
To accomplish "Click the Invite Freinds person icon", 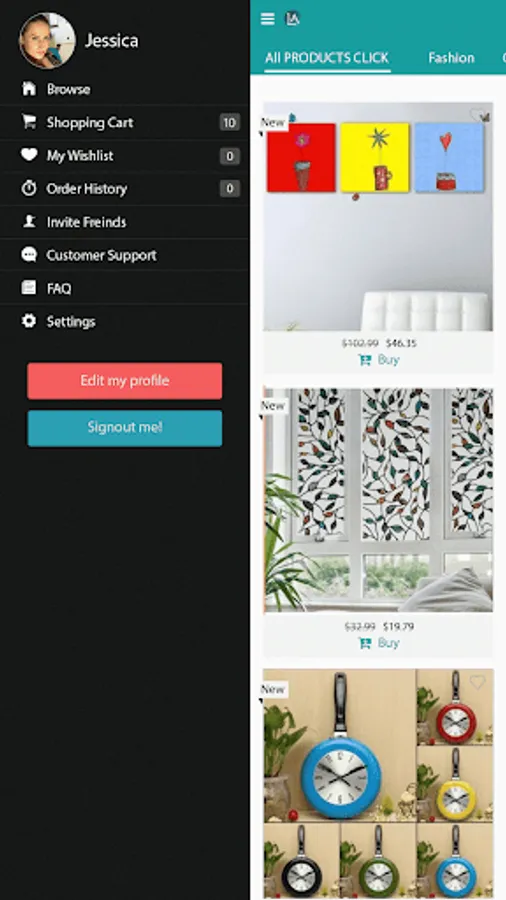I will coord(29,222).
